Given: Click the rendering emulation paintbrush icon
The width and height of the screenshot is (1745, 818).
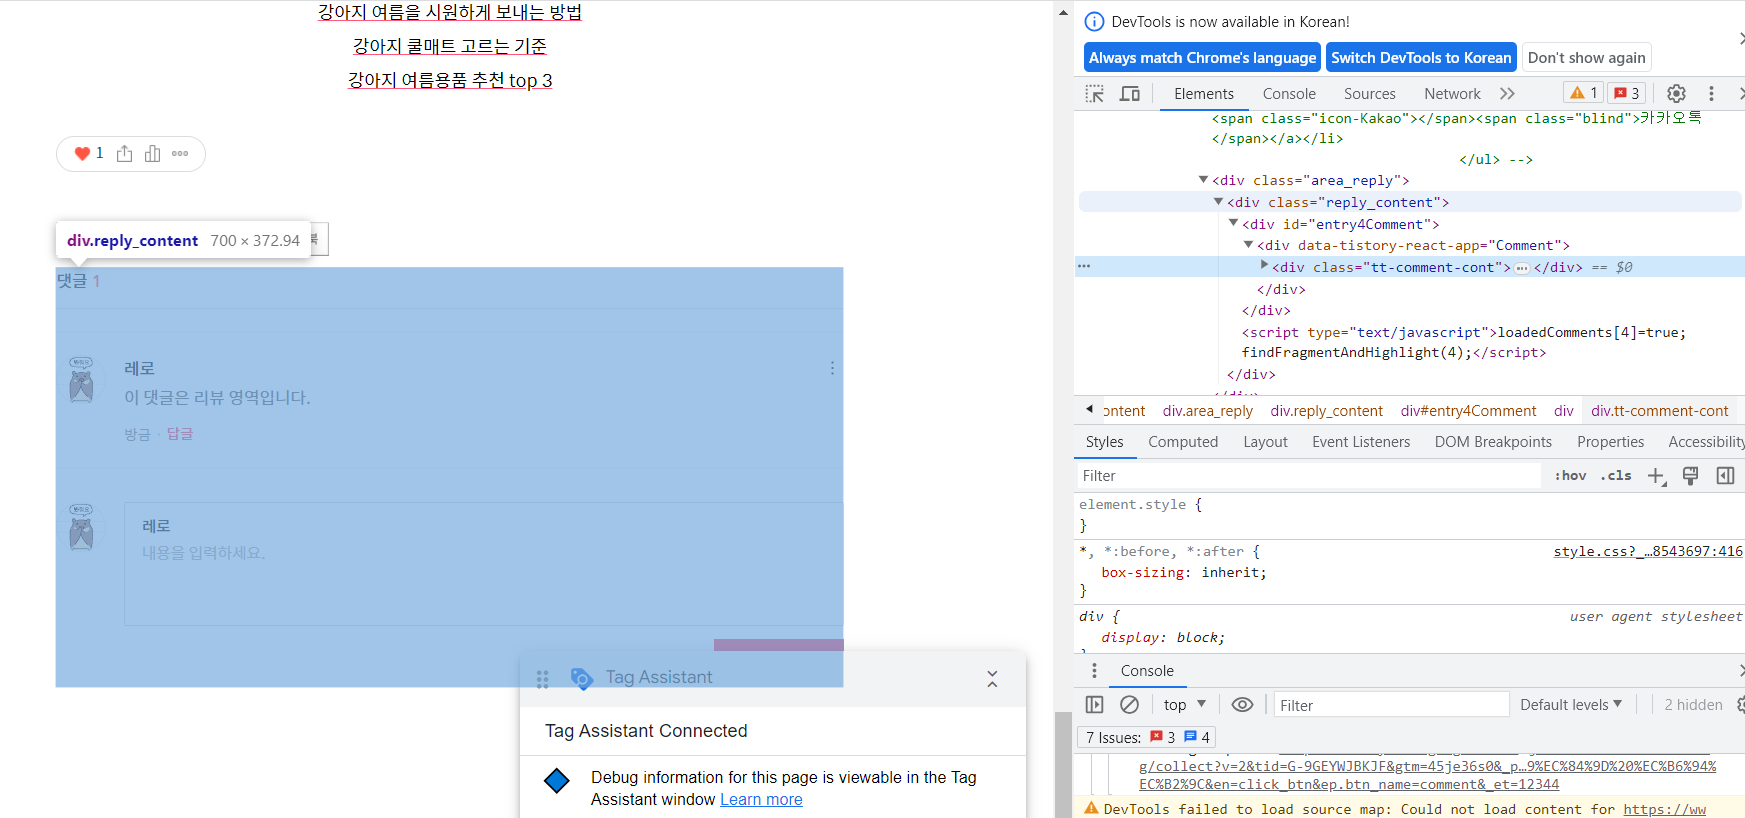Looking at the screenshot, I should (1691, 476).
